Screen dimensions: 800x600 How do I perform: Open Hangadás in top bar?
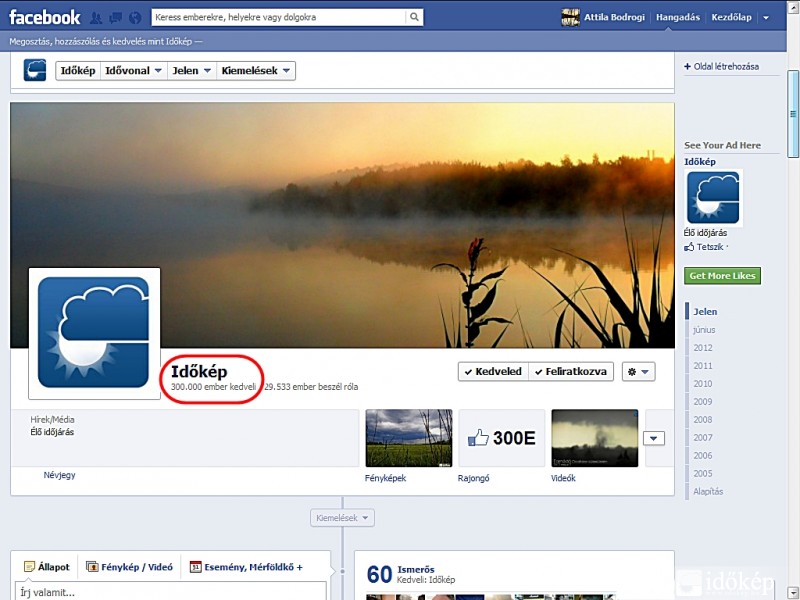click(678, 17)
